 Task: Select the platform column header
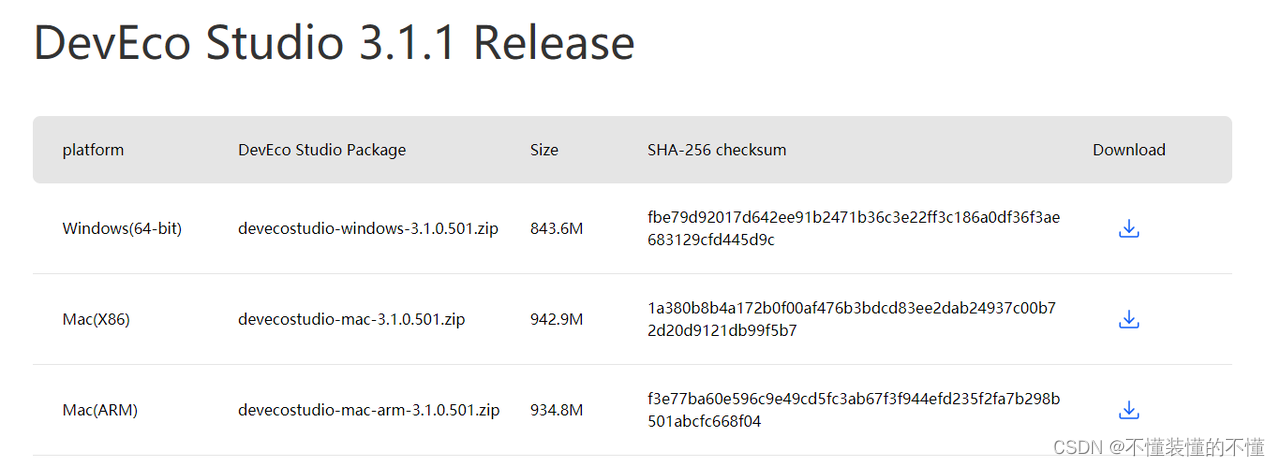(93, 150)
